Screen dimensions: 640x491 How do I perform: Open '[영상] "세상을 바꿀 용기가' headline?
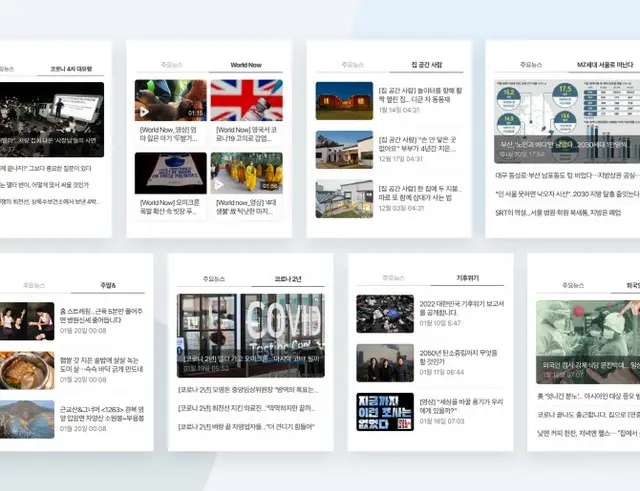pyautogui.click(x=461, y=406)
